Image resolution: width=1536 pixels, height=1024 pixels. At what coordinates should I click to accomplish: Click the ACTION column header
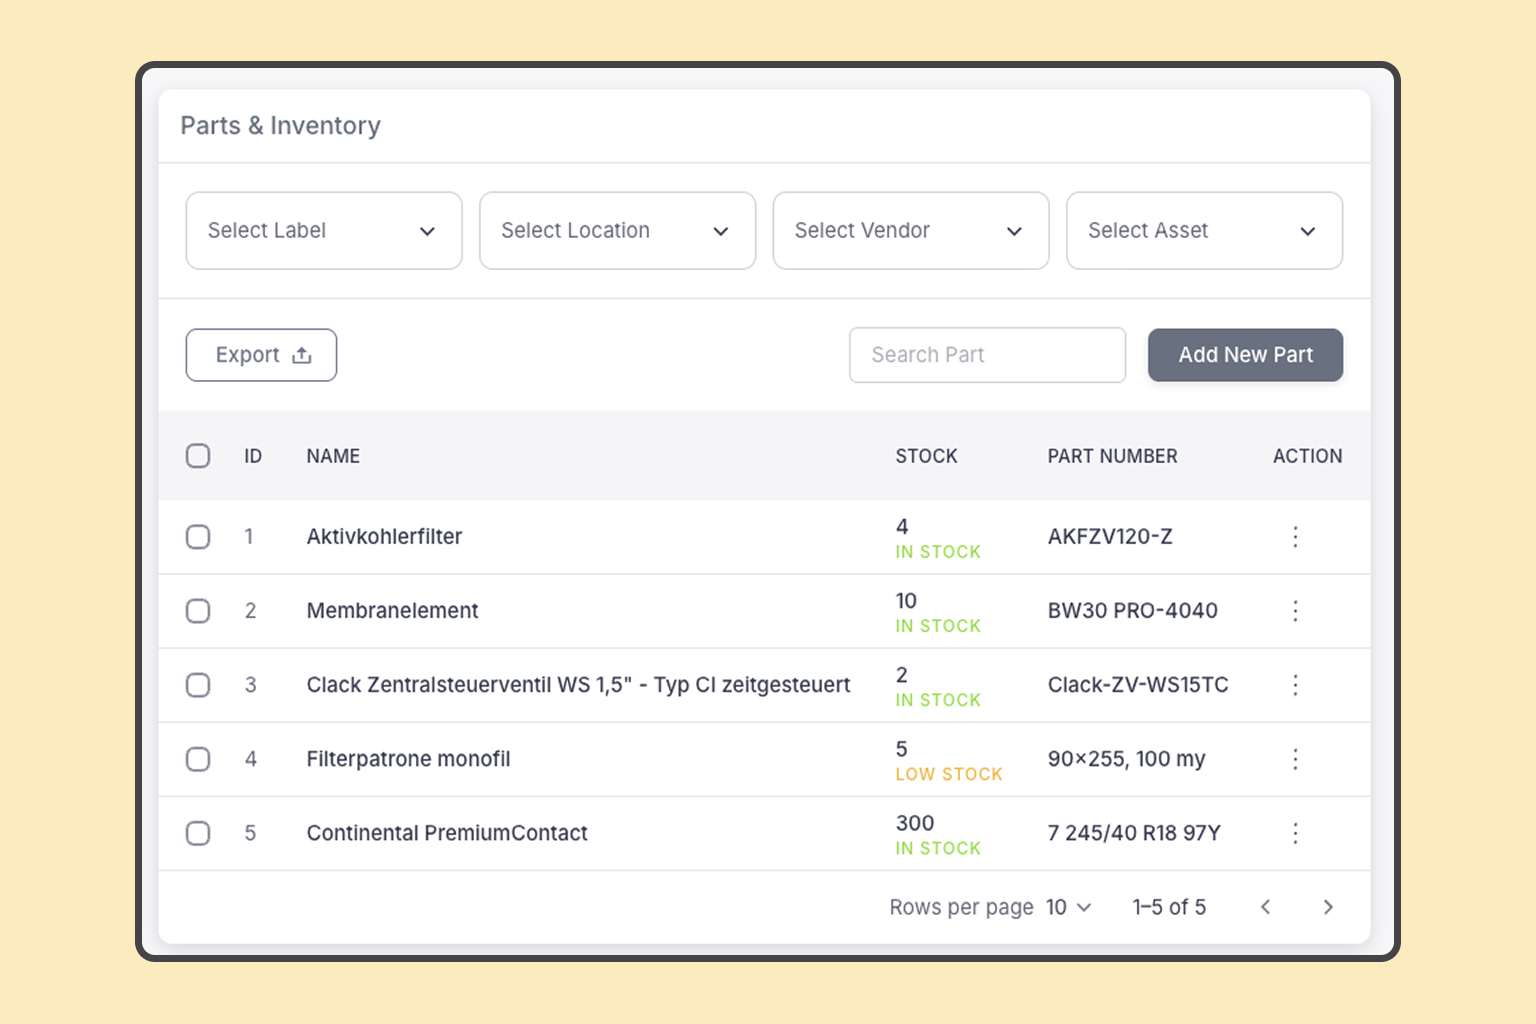click(1307, 456)
